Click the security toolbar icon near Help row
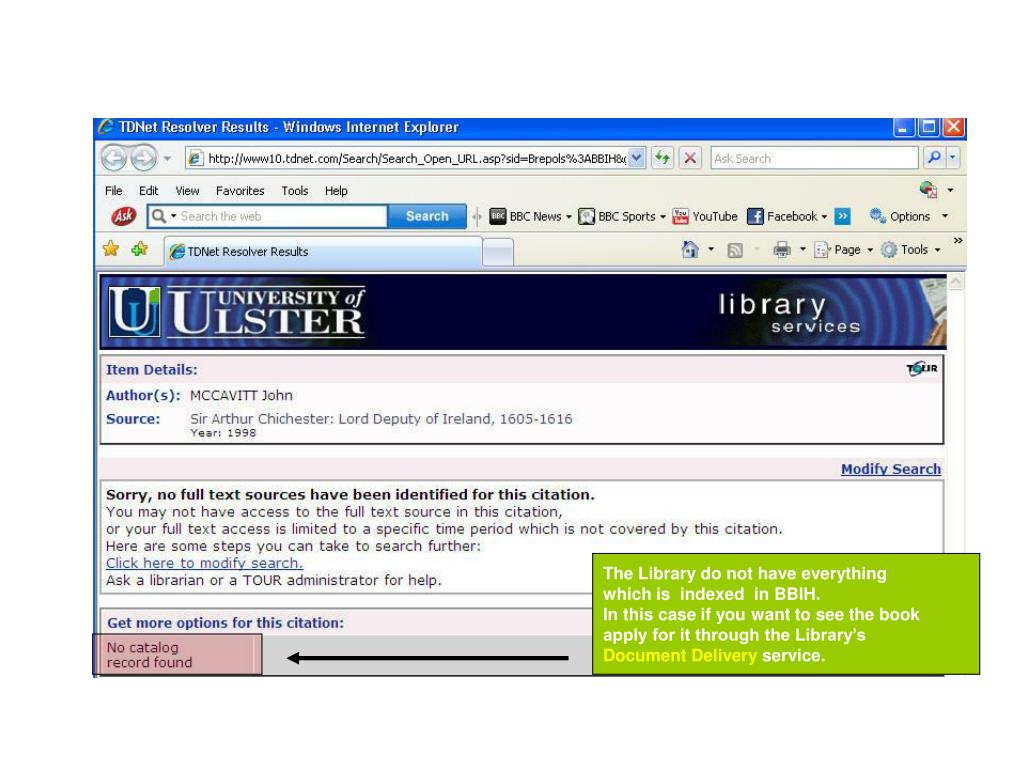This screenshot has height=768, width=1024. [x=929, y=190]
